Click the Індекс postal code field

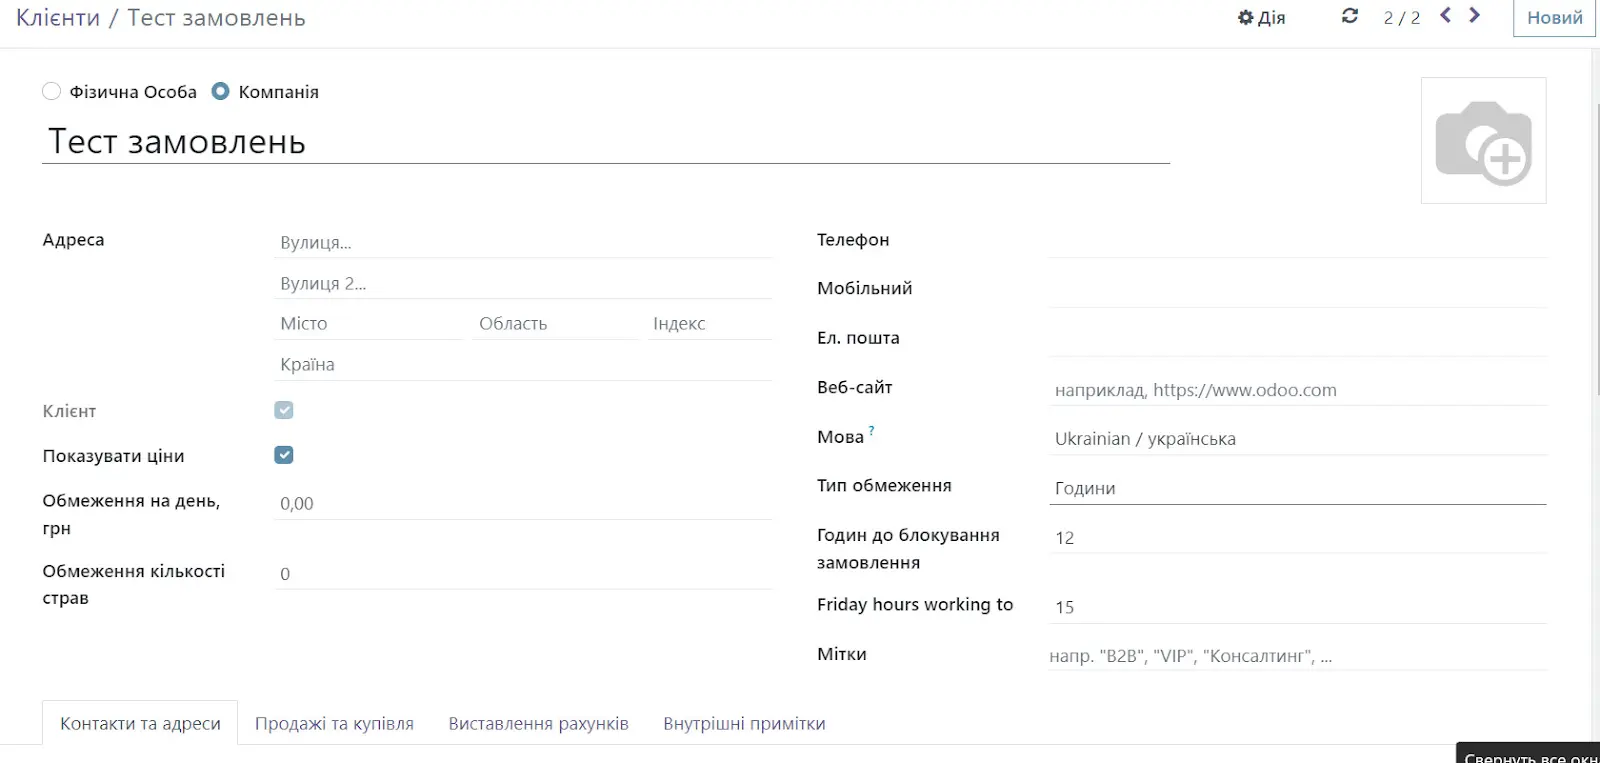[709, 324]
